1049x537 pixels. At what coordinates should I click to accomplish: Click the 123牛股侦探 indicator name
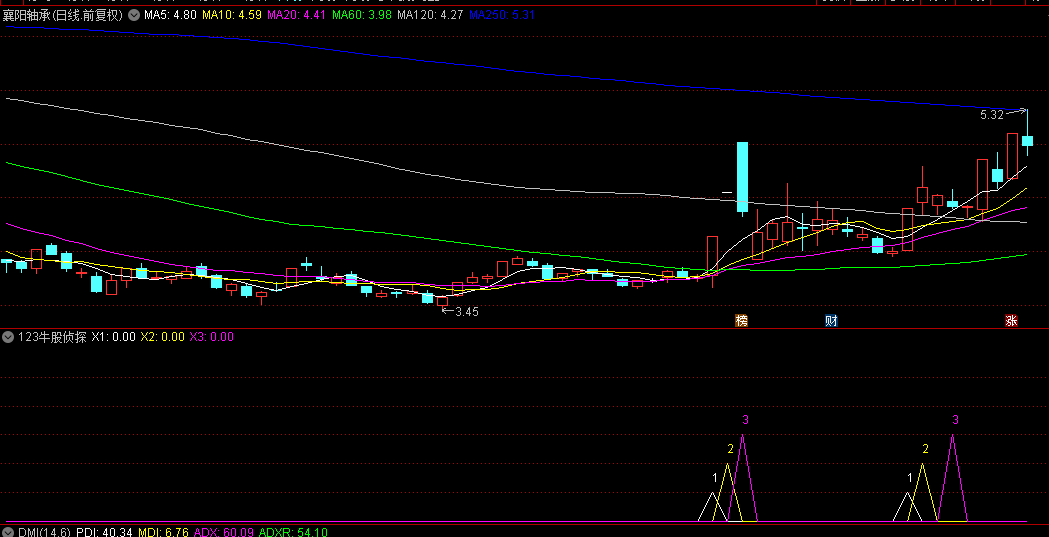52,336
